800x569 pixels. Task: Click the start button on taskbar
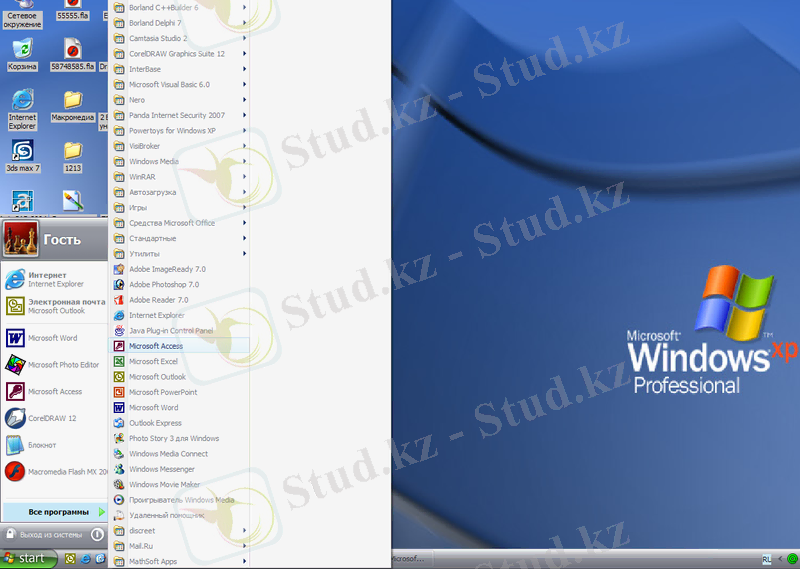[x=28, y=558]
